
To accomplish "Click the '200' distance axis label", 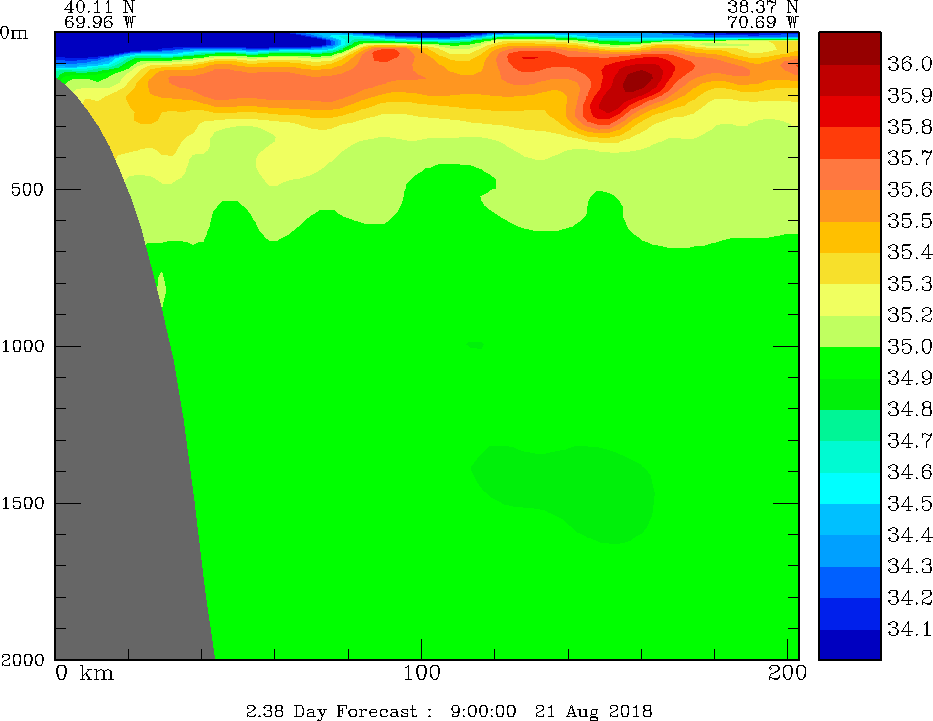I will (x=787, y=673).
